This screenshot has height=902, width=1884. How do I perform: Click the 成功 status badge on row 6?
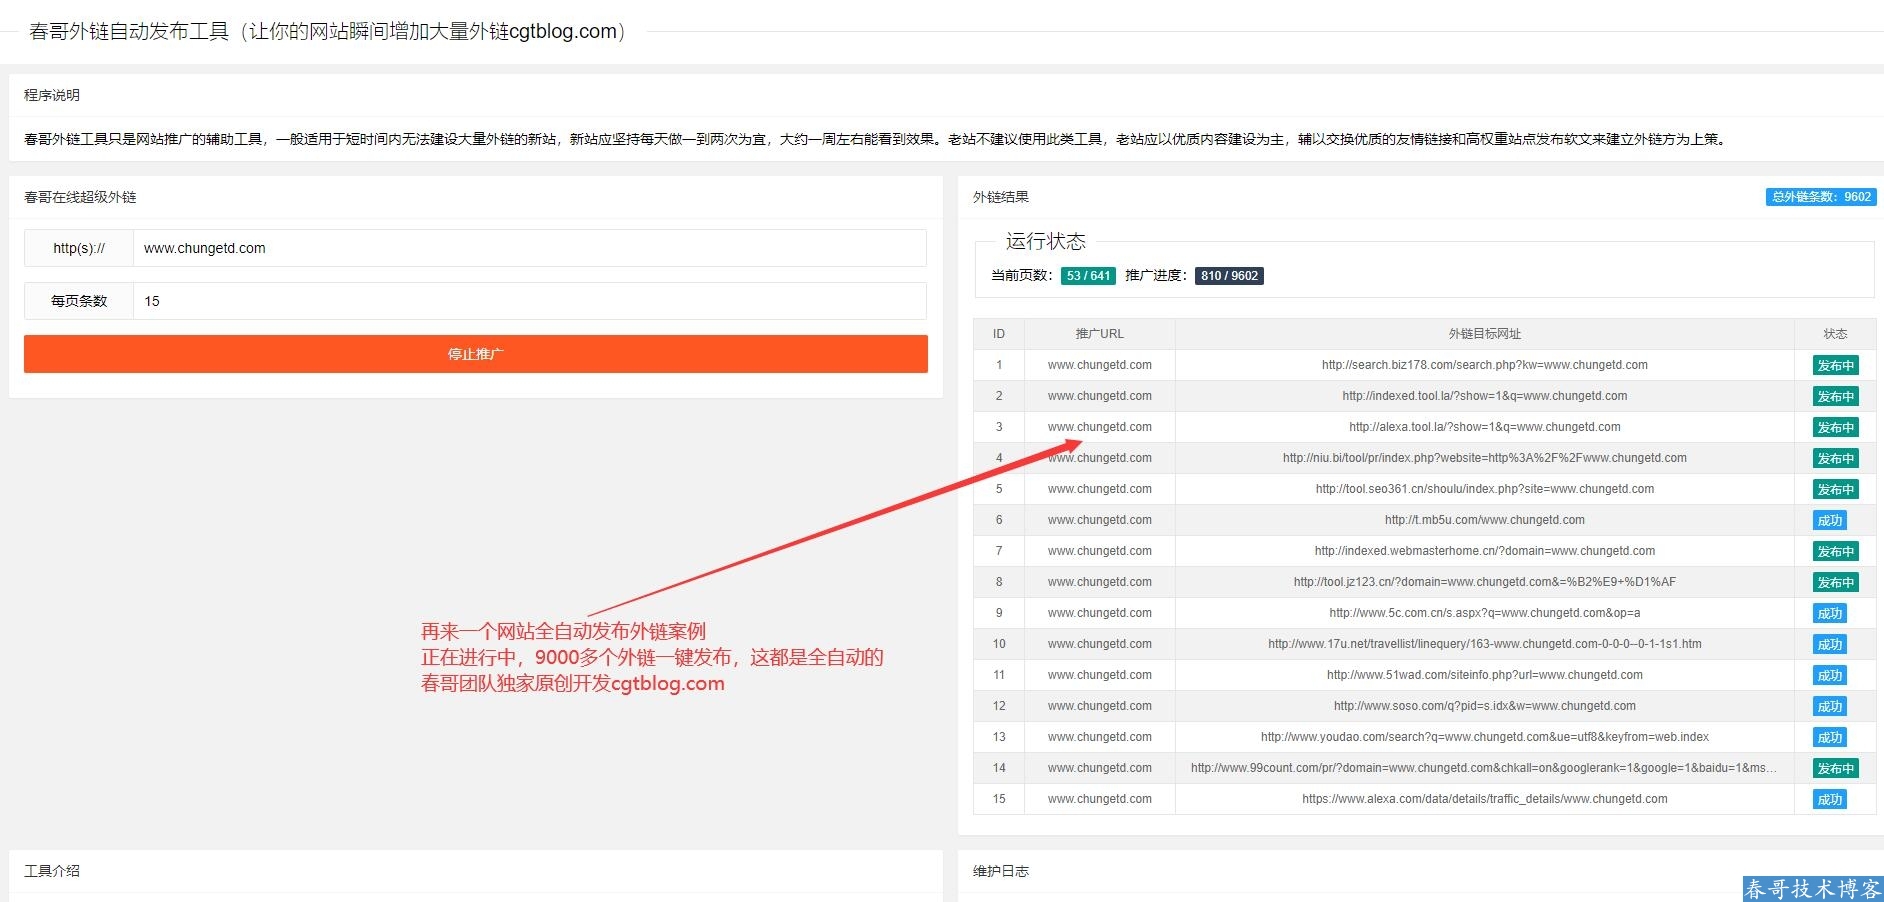coord(1829,520)
